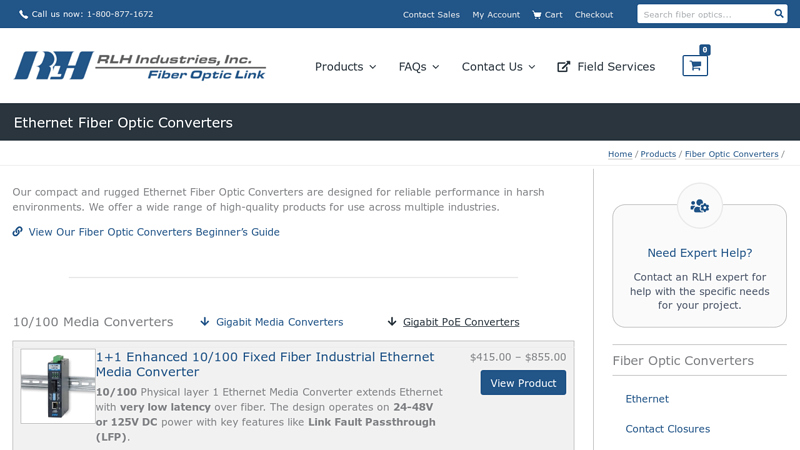Click in the Search fiber optics field
The height and width of the screenshot is (450, 800).
pos(702,14)
